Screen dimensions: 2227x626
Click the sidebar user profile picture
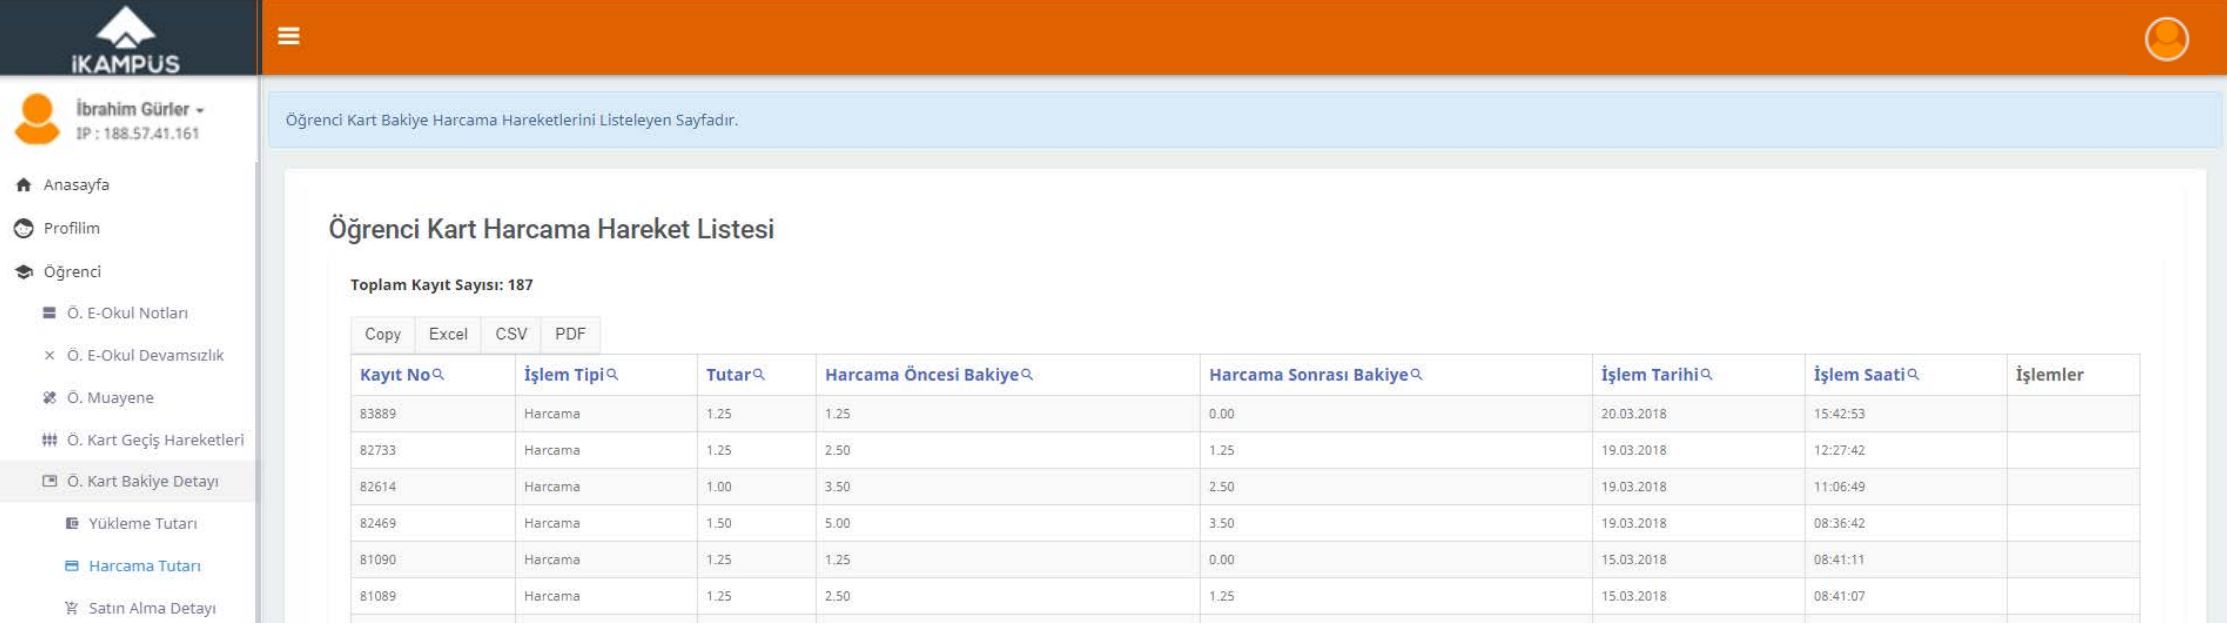[37, 120]
